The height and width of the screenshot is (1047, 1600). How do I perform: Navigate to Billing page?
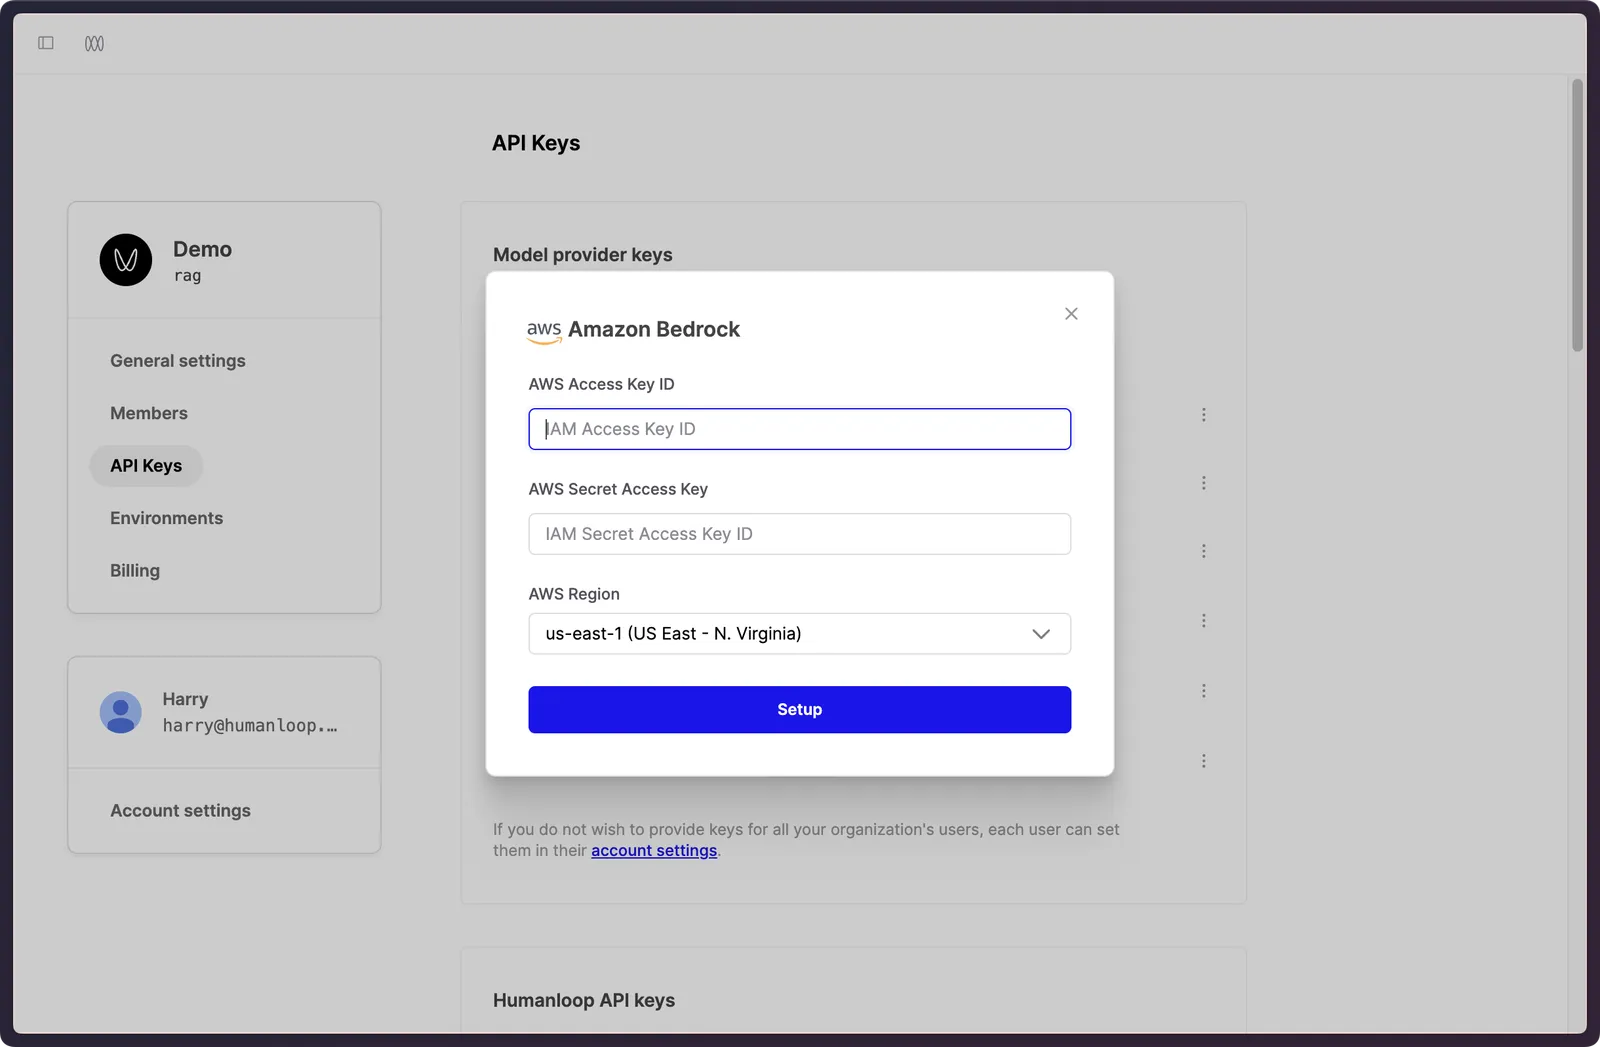point(135,571)
